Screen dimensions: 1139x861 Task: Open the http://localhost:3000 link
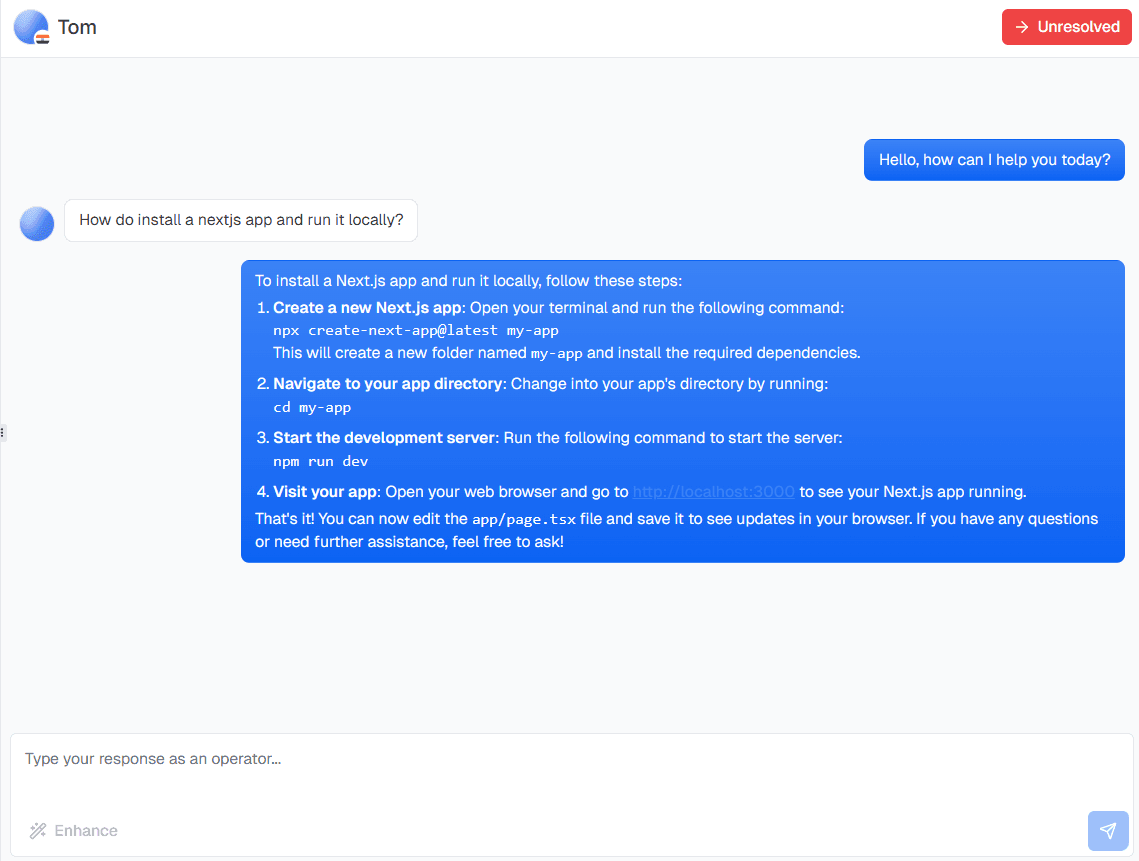tap(713, 491)
